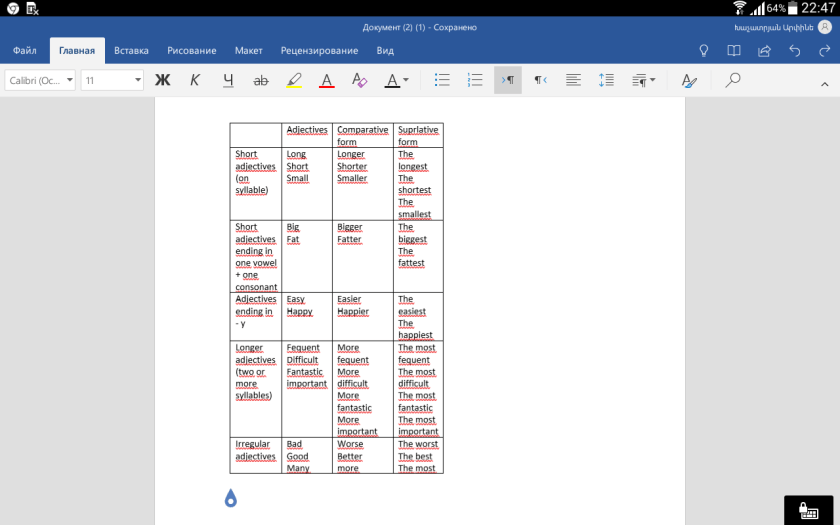Open the lightbulb help assistant
The image size is (840, 525).
coord(704,50)
